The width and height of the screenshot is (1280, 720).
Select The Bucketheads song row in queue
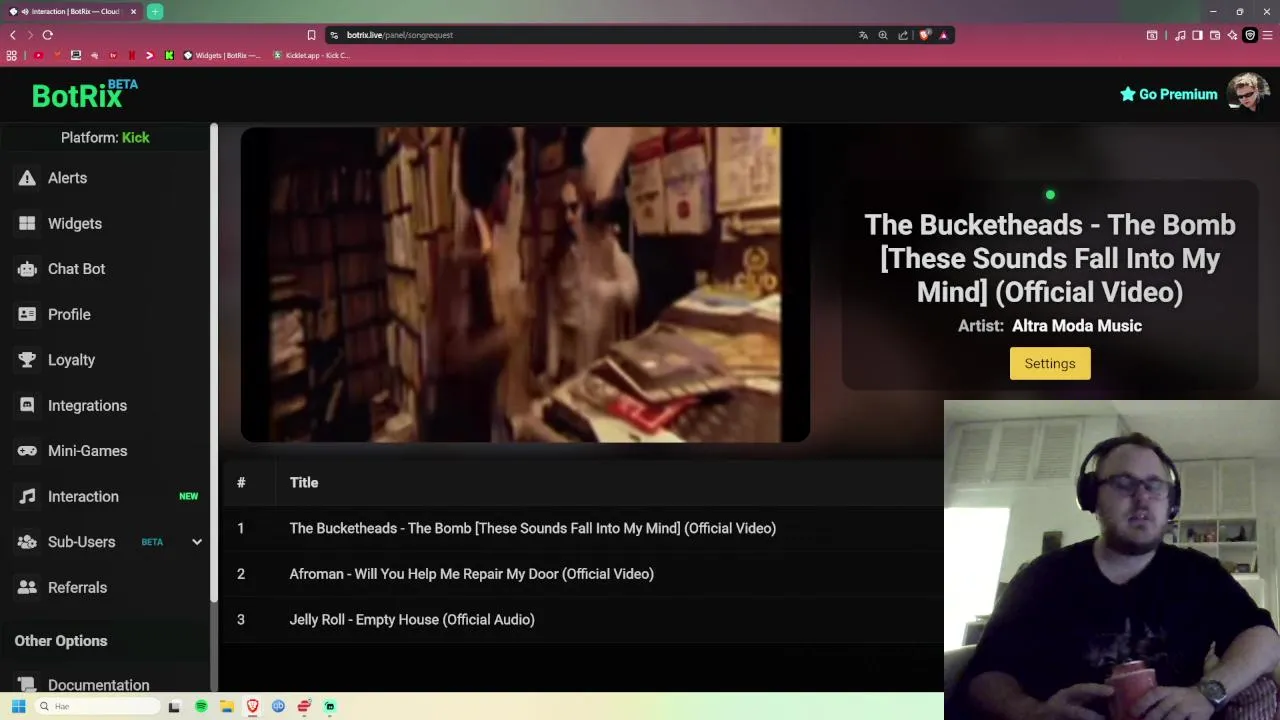click(582, 528)
